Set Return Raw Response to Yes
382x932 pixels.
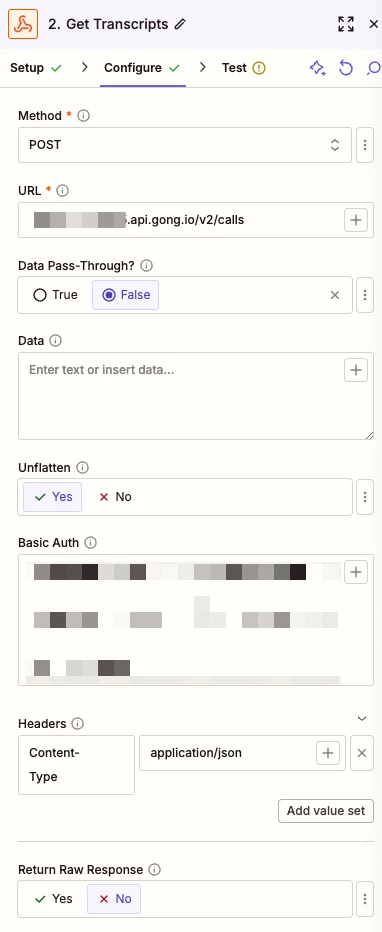click(x=53, y=899)
